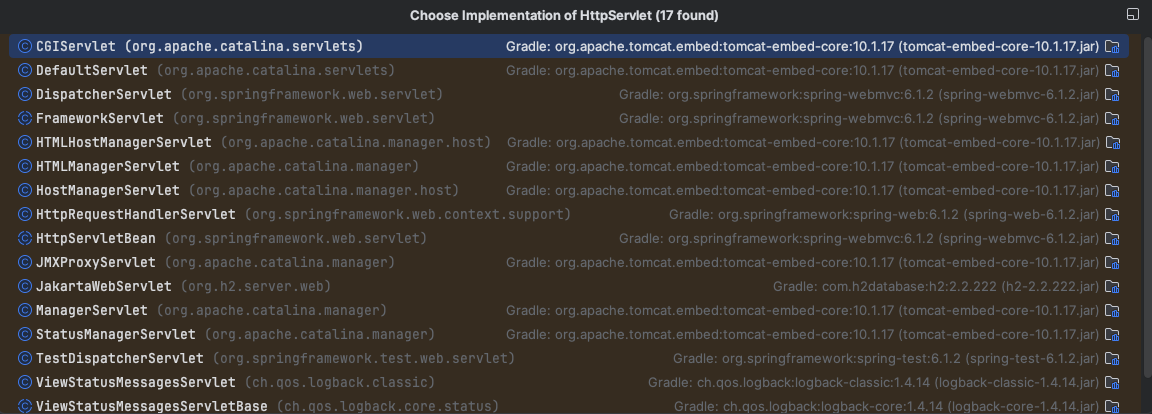The width and height of the screenshot is (1152, 414).
Task: Select TestDispatcherServlet entry
Action: point(570,358)
